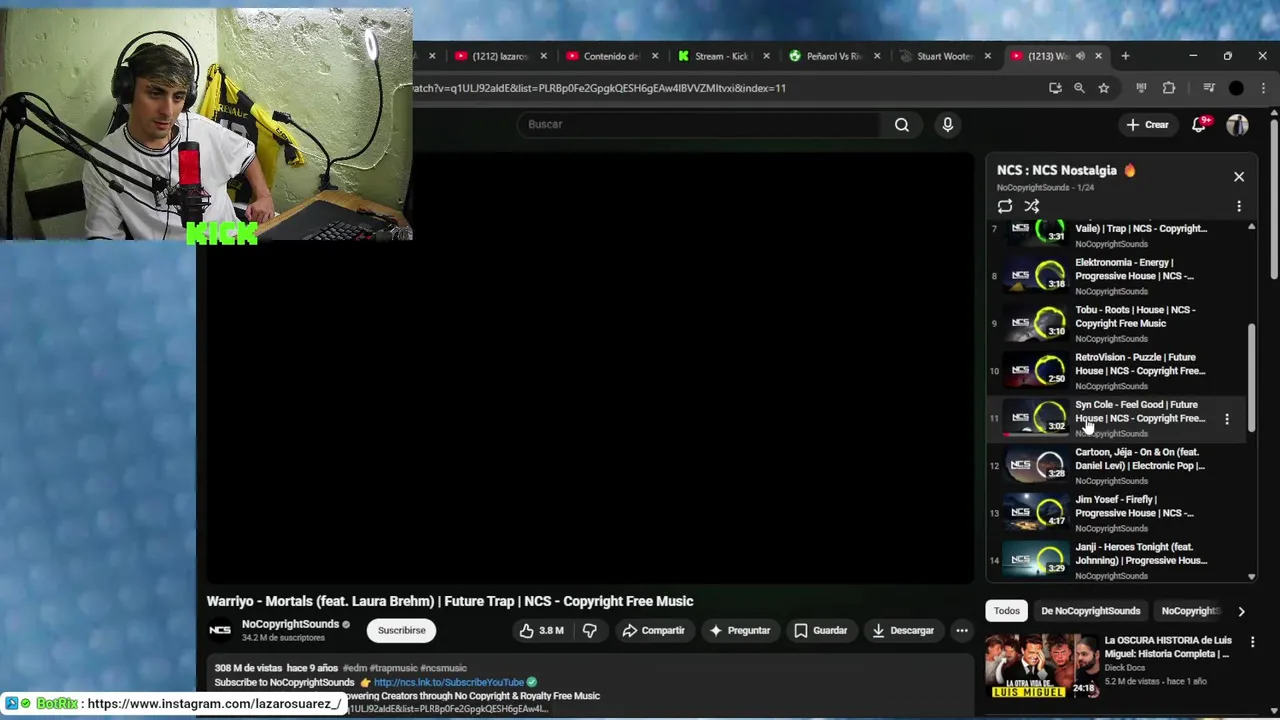Viewport: 1280px width, 720px height.
Task: Play Syn Cole - Feel Good track
Action: coord(1118,418)
